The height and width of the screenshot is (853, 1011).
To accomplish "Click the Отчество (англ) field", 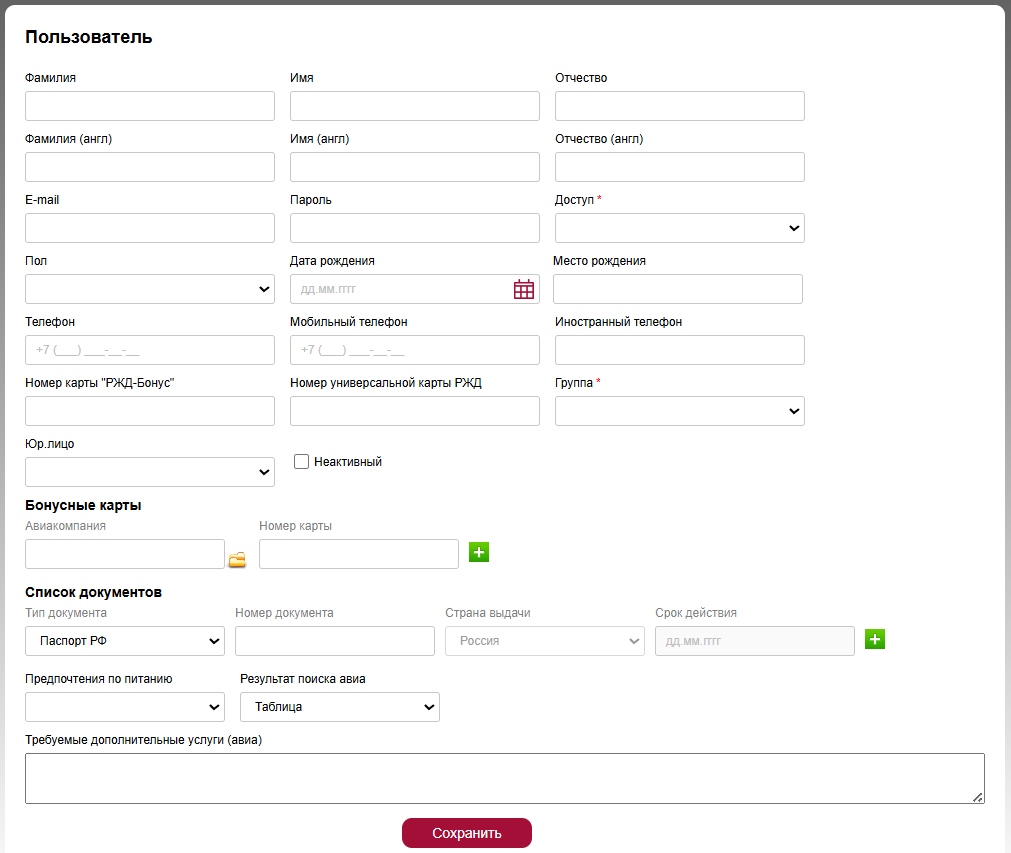I will point(680,167).
